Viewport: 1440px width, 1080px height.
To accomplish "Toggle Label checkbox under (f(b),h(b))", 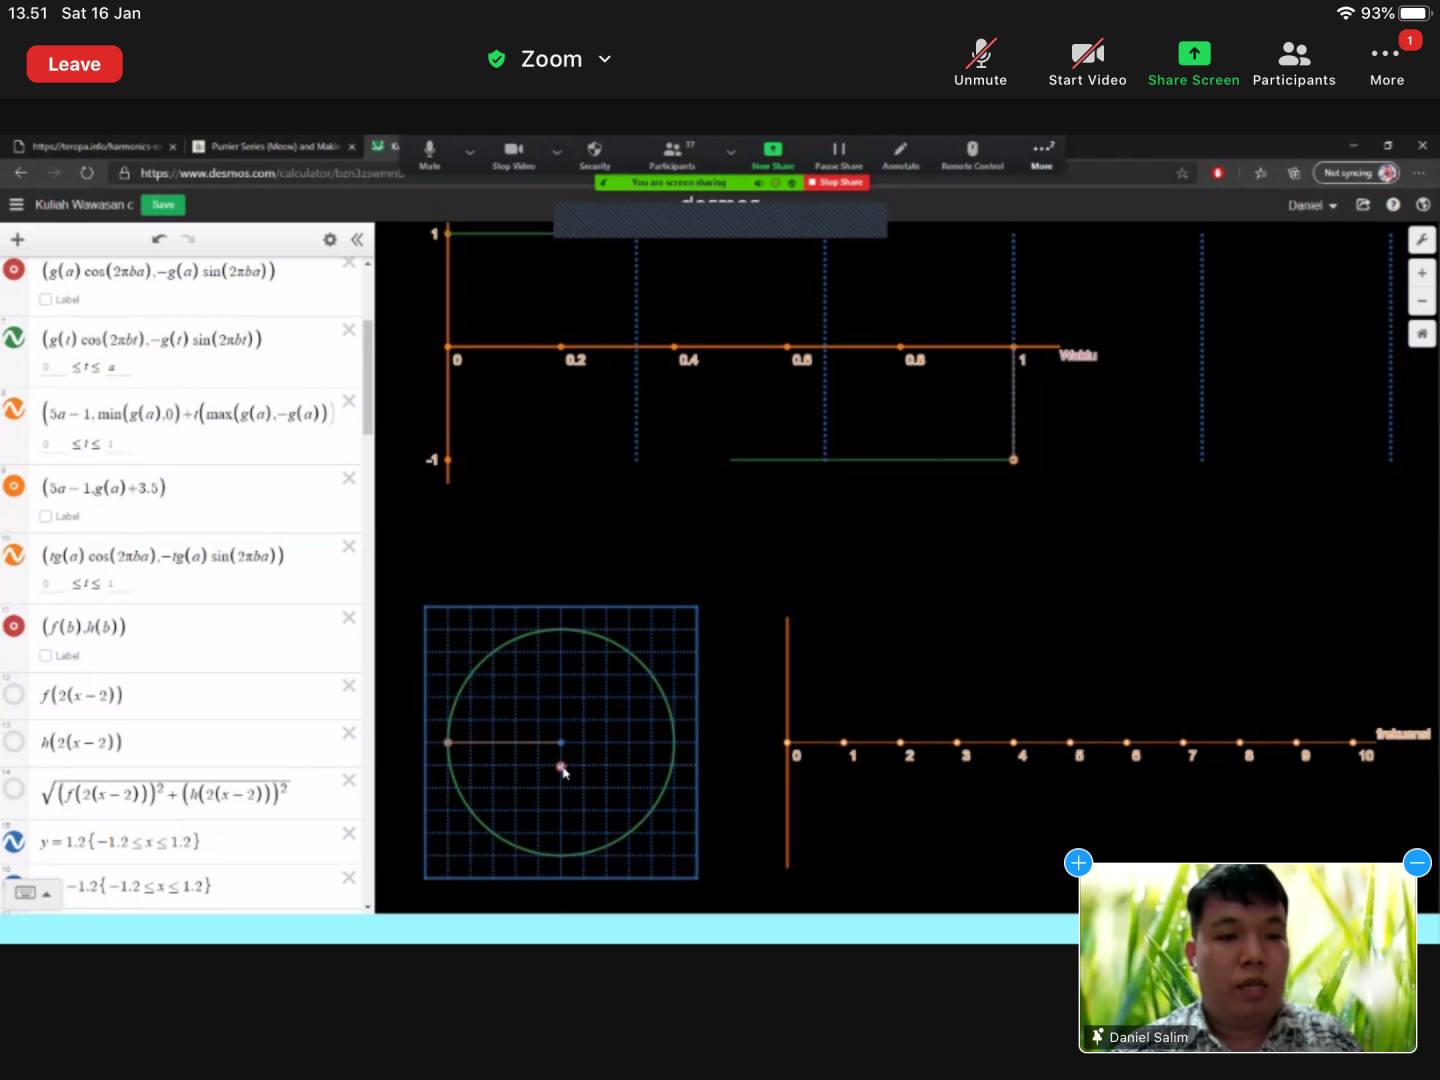I will coord(45,656).
